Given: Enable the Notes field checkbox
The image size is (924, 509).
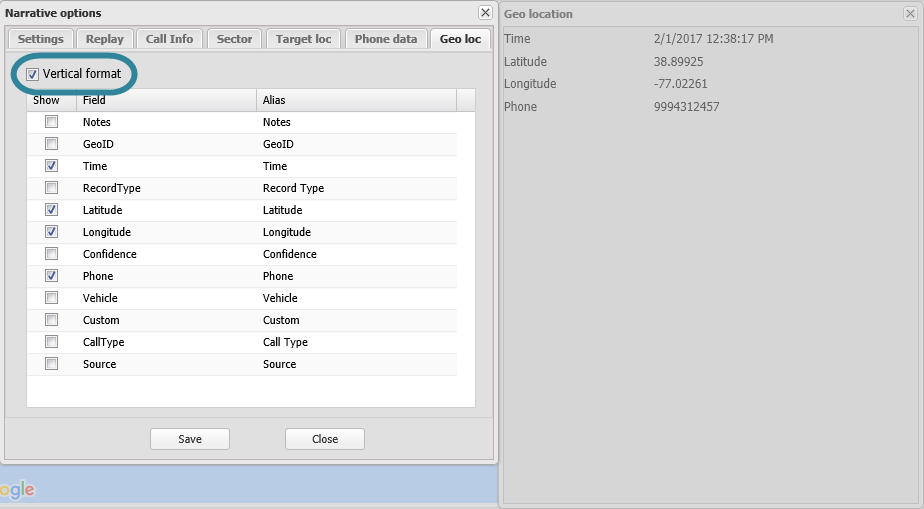Looking at the screenshot, I should click(51, 122).
